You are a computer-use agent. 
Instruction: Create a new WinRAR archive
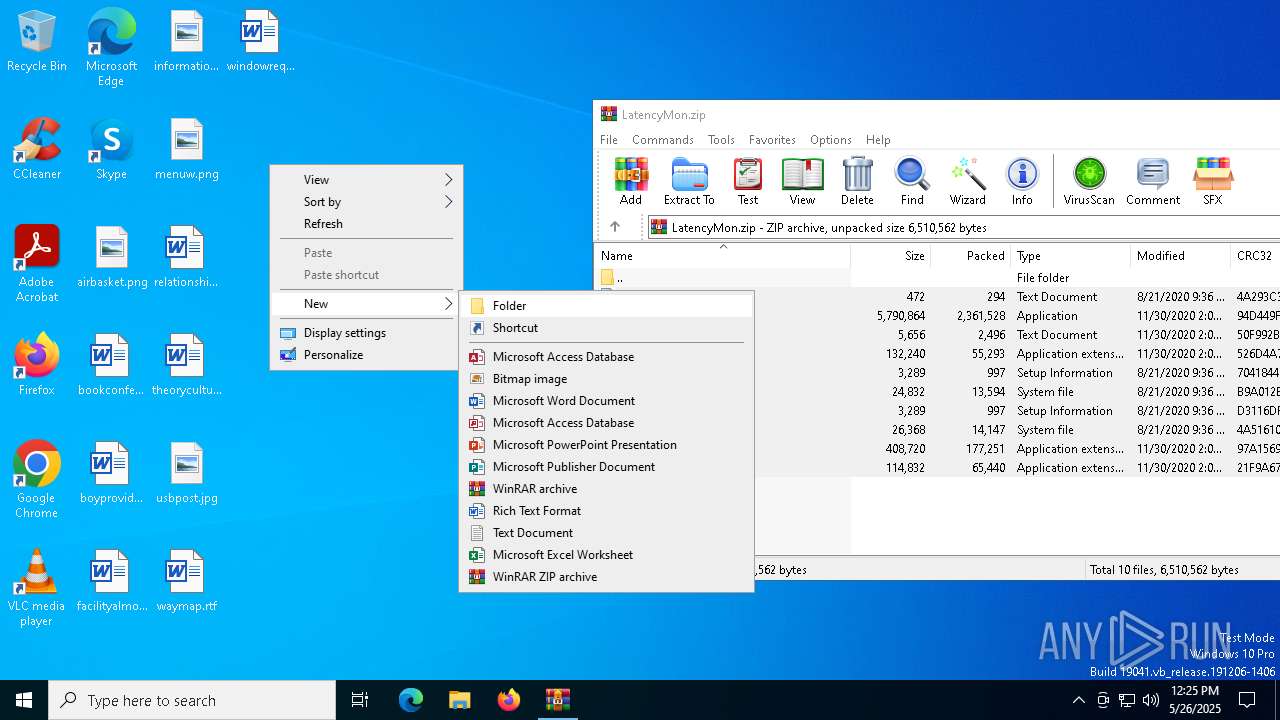(x=606, y=489)
